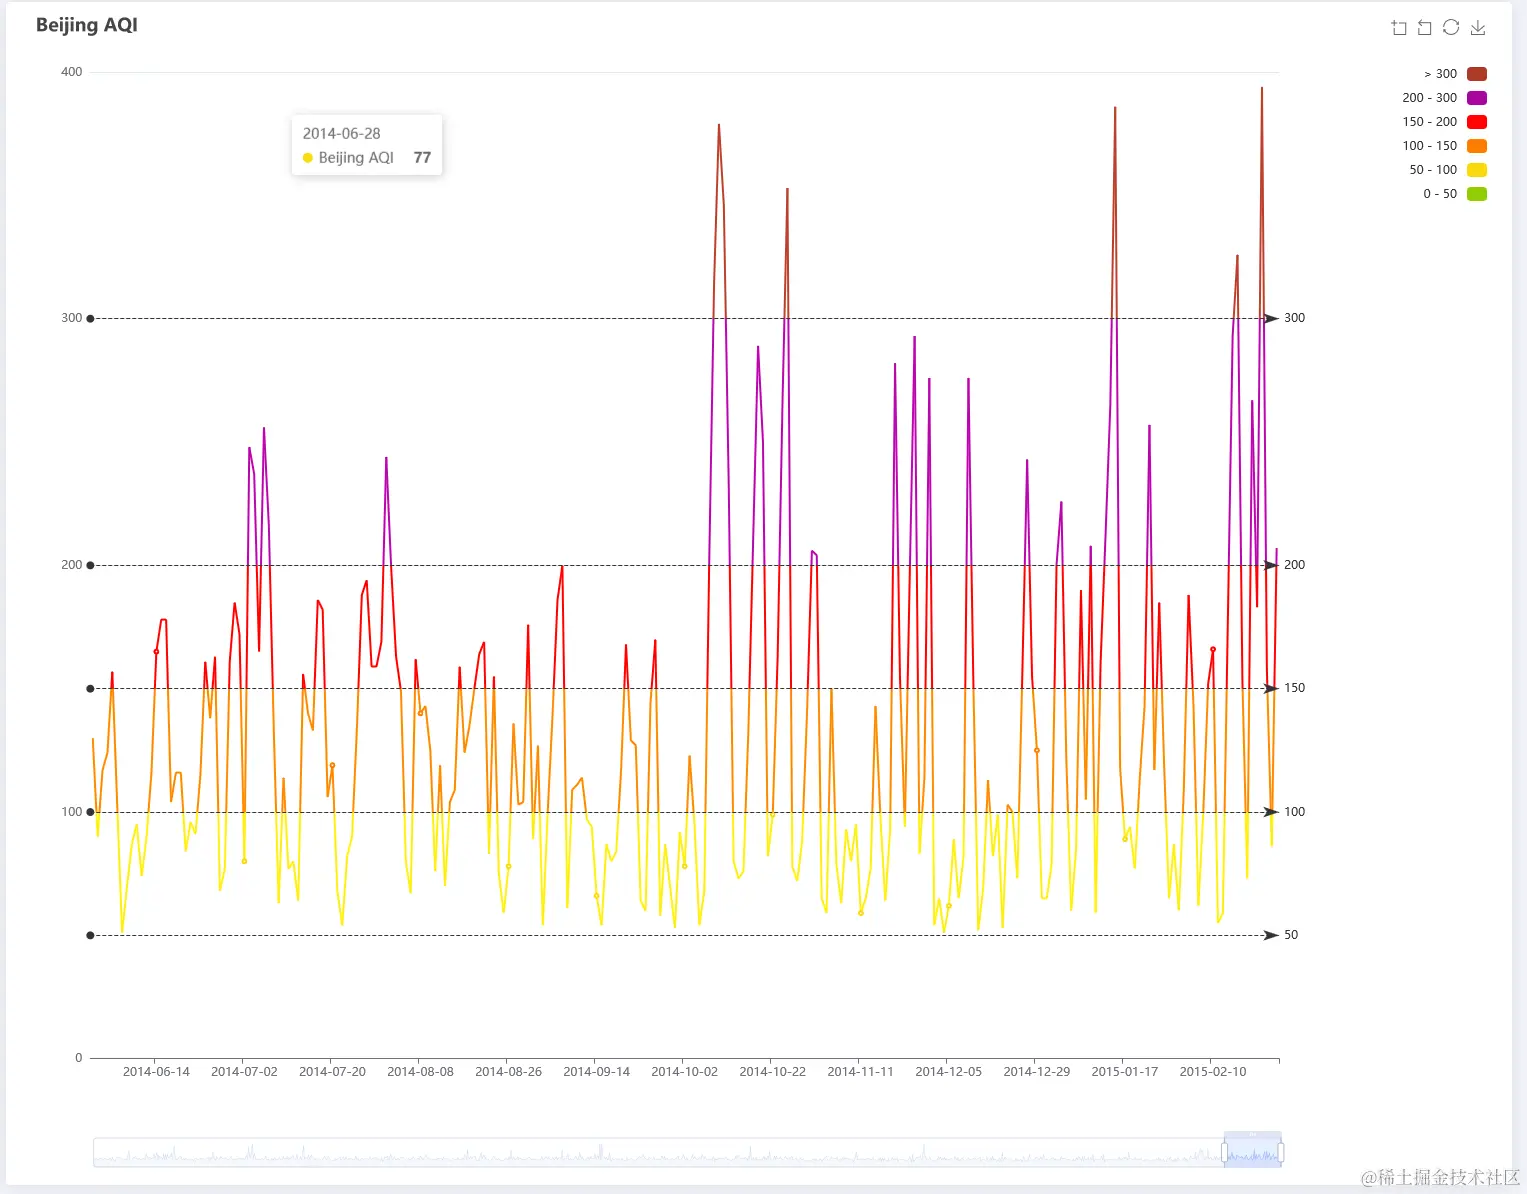Screen dimensions: 1527x1194
Task: Click the 2014-10-02 x-axis date label
Action: pyautogui.click(x=684, y=1072)
